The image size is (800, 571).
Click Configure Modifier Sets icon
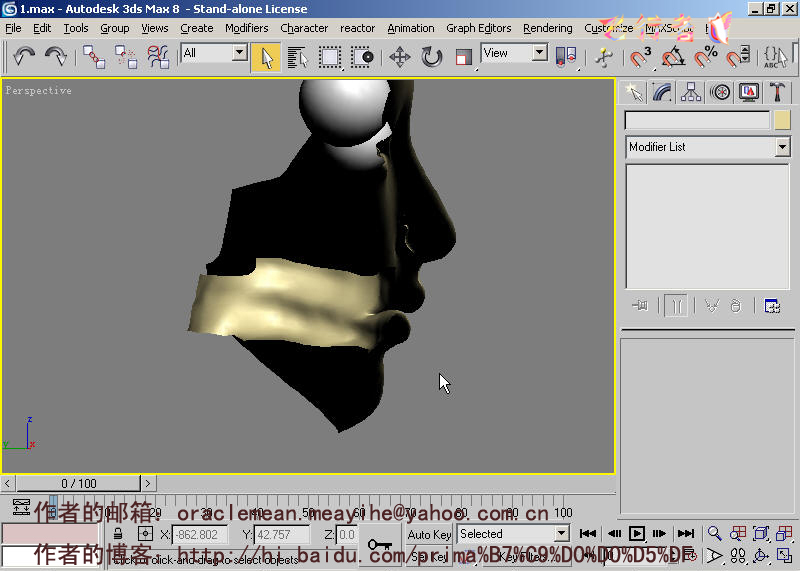772,306
